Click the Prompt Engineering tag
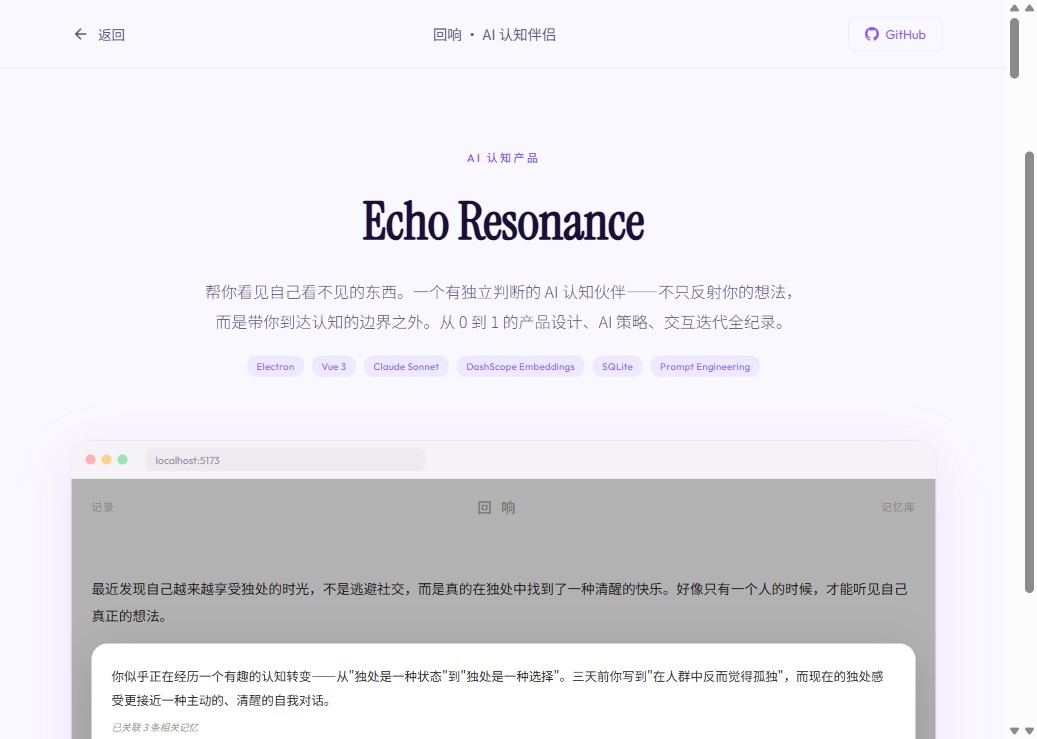 point(705,366)
